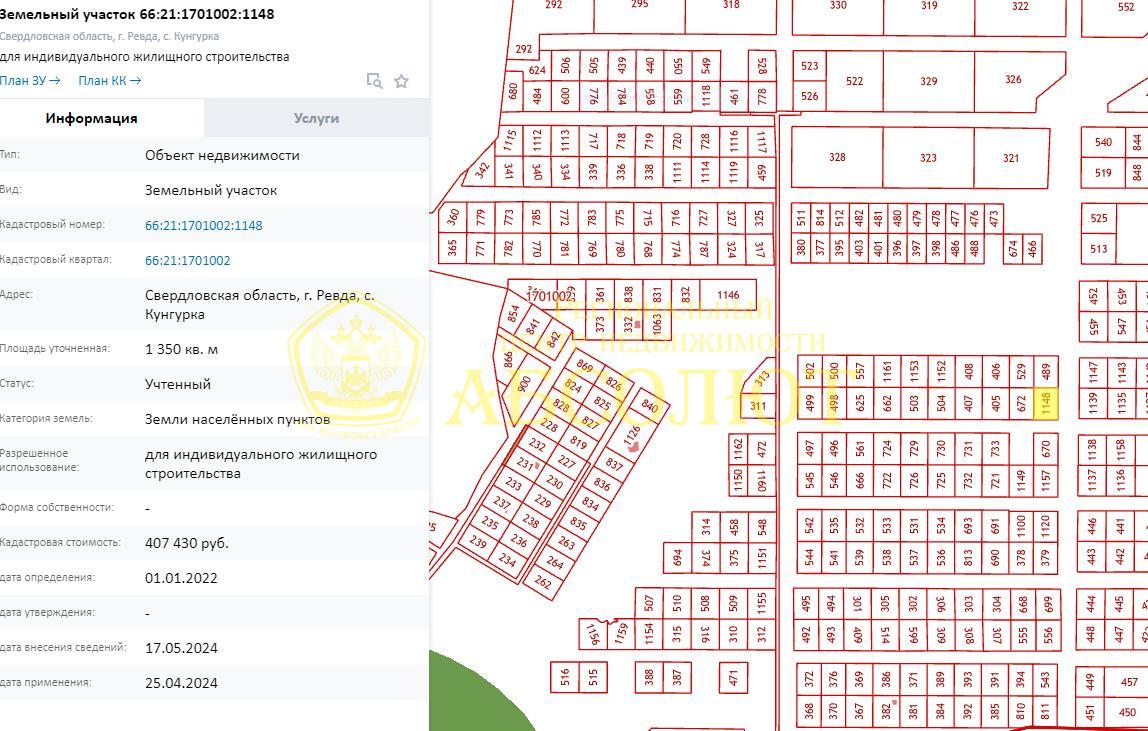The image size is (1148, 731).
Task: Select the area value 1 350 кв. м
Action: [x=182, y=349]
